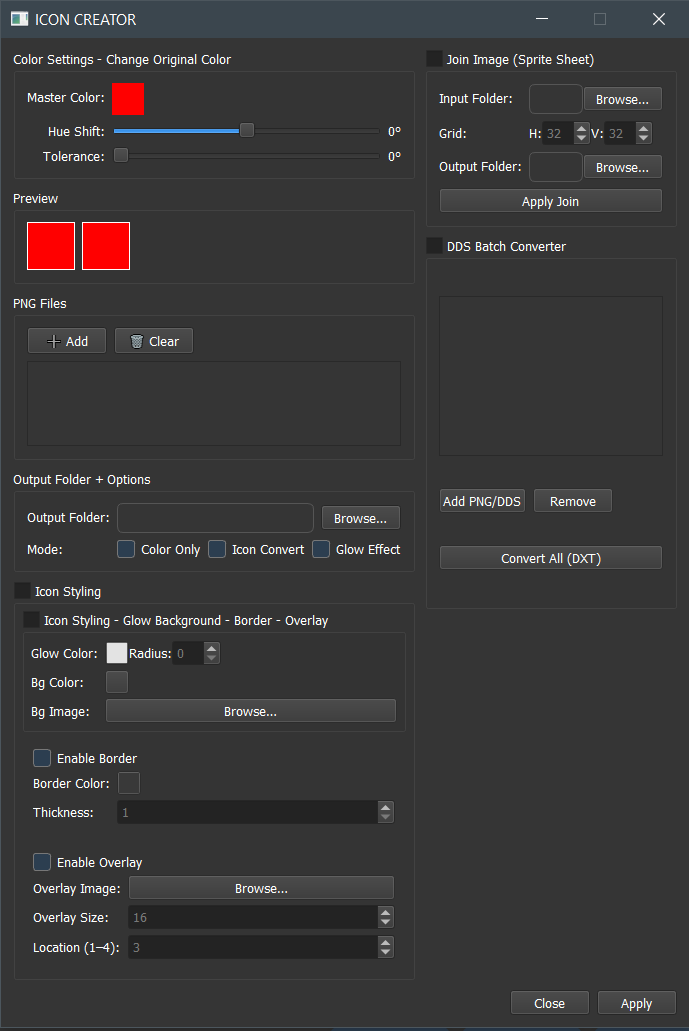This screenshot has width=689, height=1031.
Task: Browse for the main output folder
Action: coord(360,518)
